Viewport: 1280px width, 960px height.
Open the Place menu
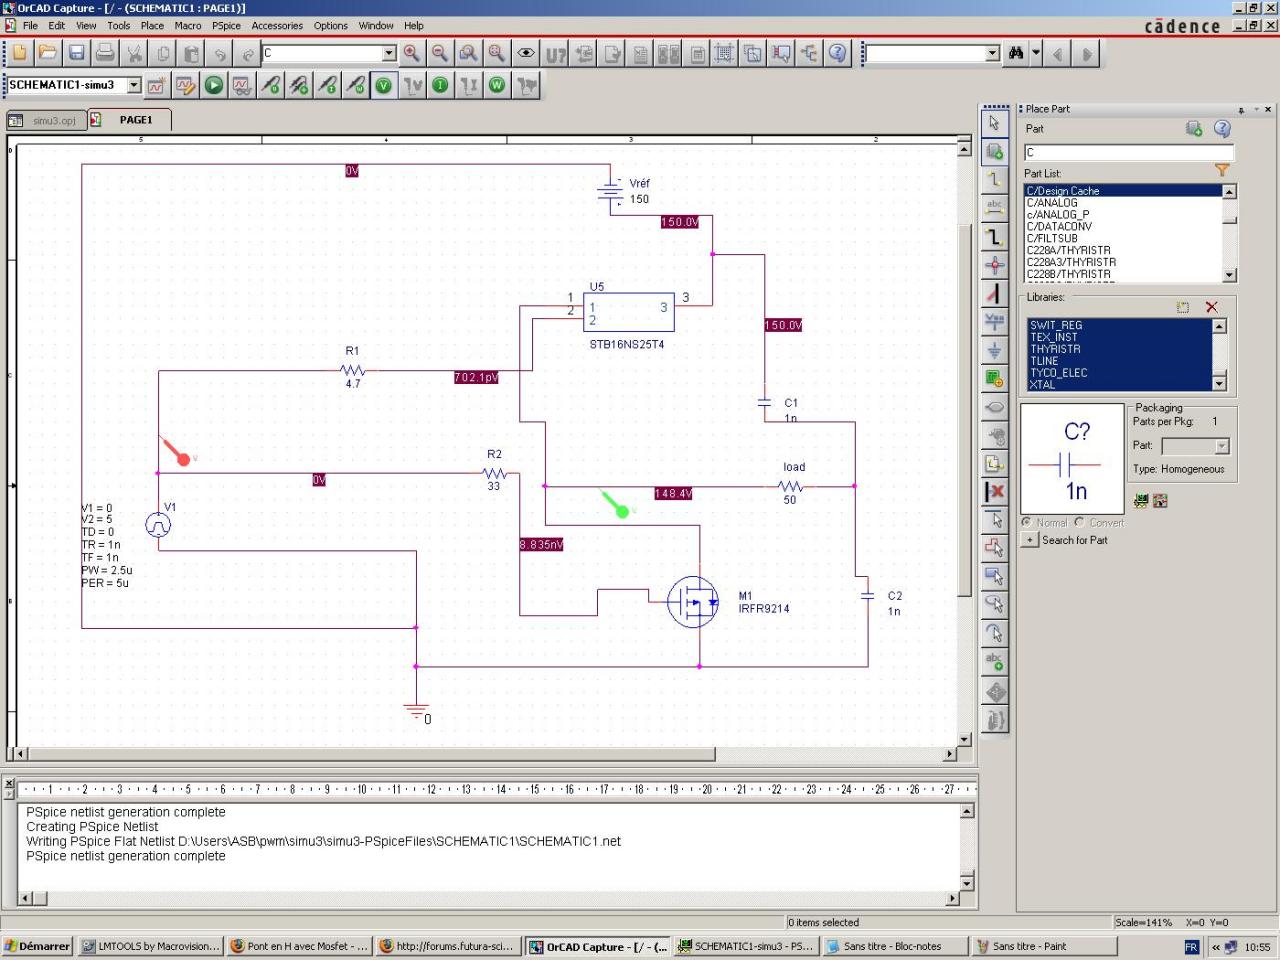[152, 26]
